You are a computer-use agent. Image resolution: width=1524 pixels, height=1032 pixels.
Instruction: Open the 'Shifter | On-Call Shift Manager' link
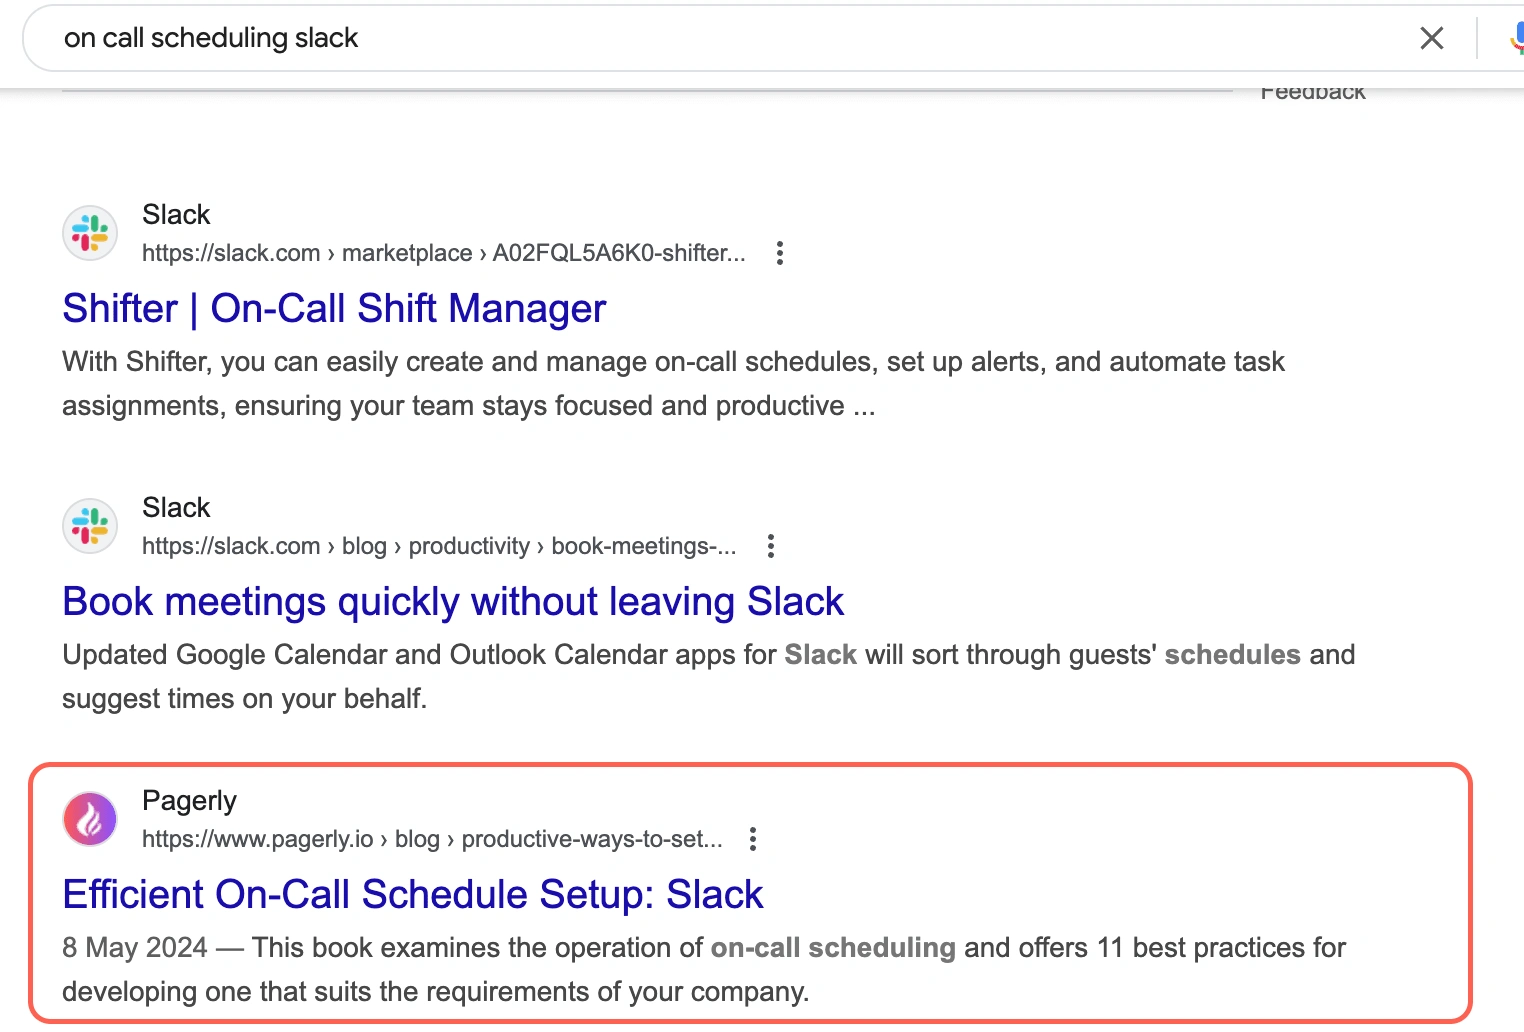click(334, 308)
